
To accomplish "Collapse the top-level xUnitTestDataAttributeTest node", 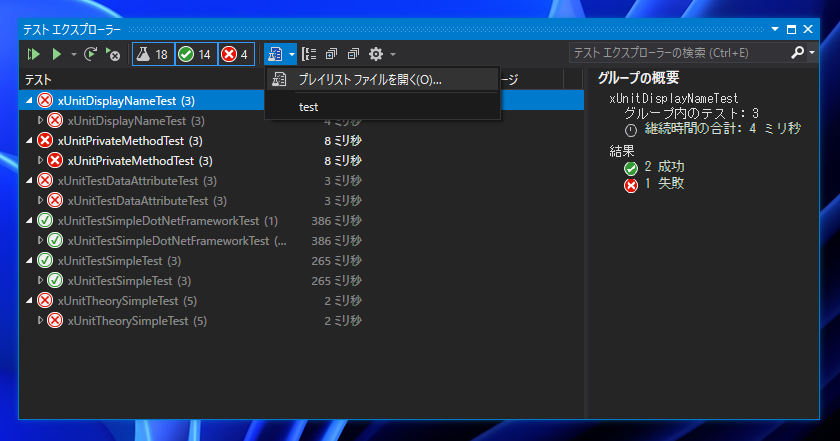I will pyautogui.click(x=29, y=181).
